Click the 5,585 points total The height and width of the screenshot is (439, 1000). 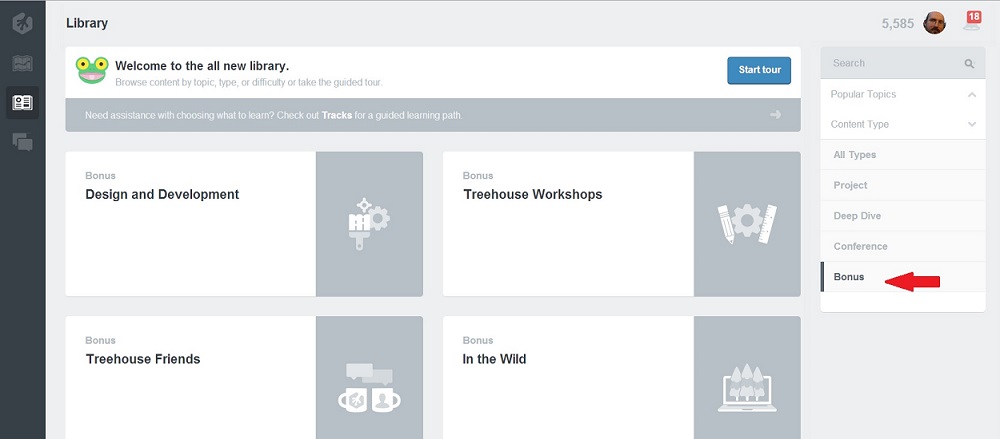pyautogui.click(x=898, y=24)
